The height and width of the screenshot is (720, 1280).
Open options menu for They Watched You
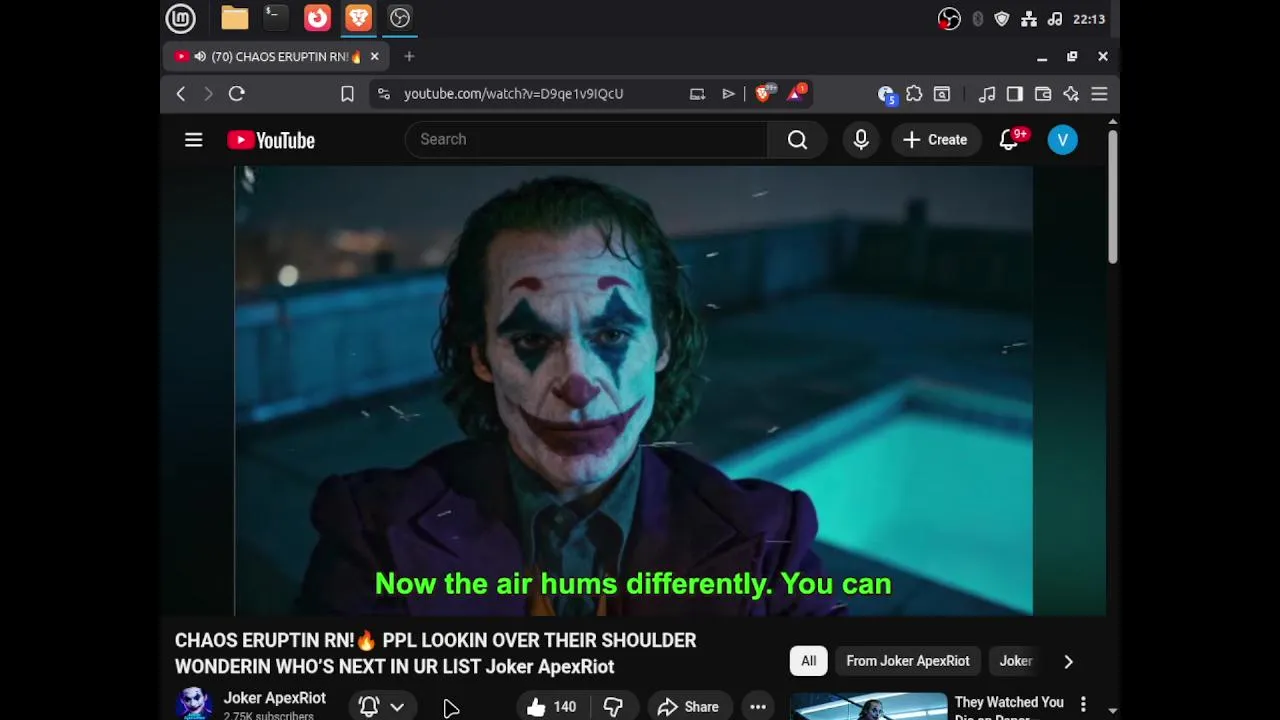pyautogui.click(x=1083, y=705)
